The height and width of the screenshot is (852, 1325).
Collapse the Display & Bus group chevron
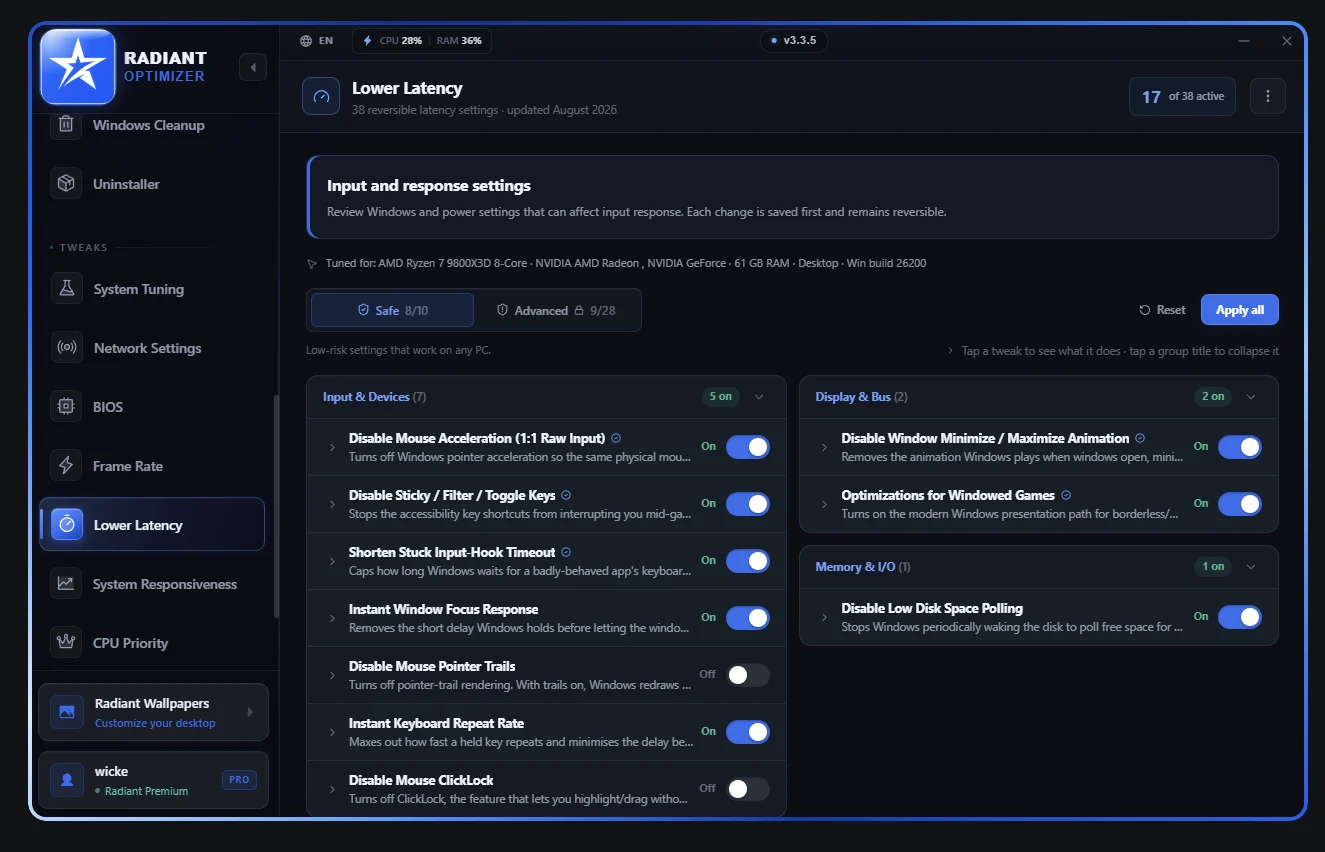coord(1251,397)
